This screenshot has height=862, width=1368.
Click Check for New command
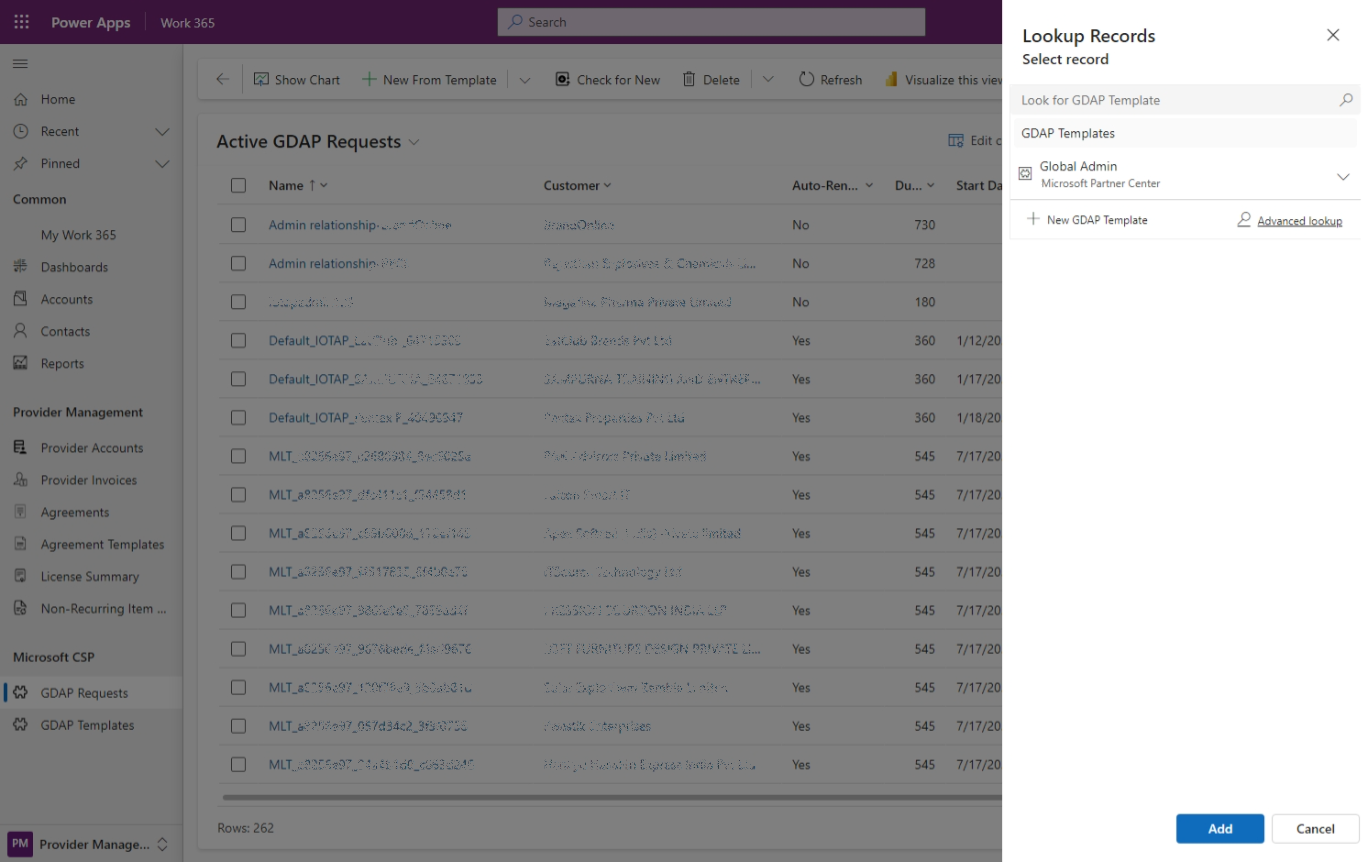click(x=608, y=80)
